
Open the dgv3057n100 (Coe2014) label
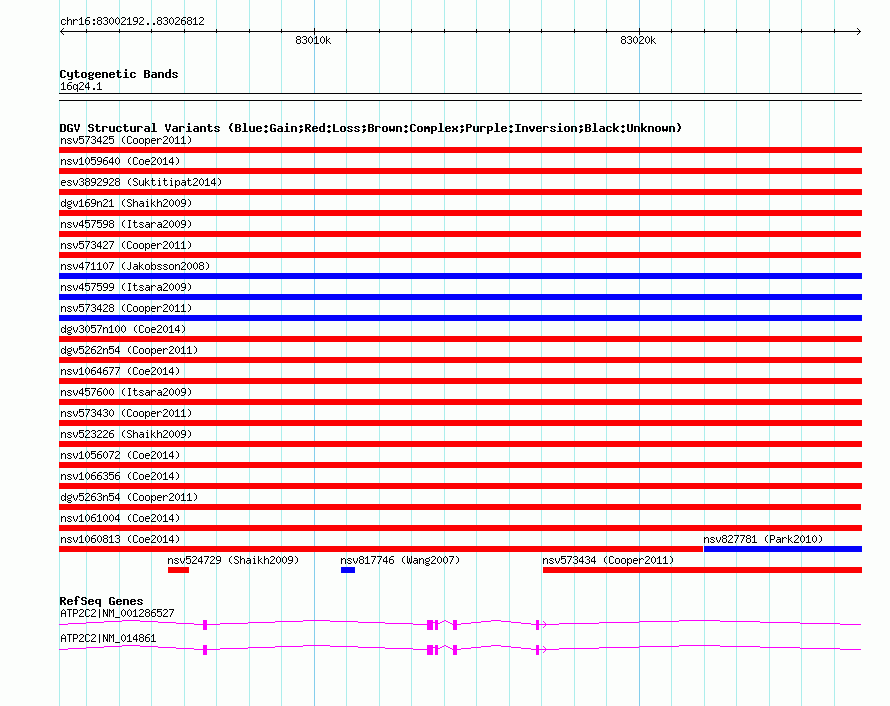coord(123,329)
